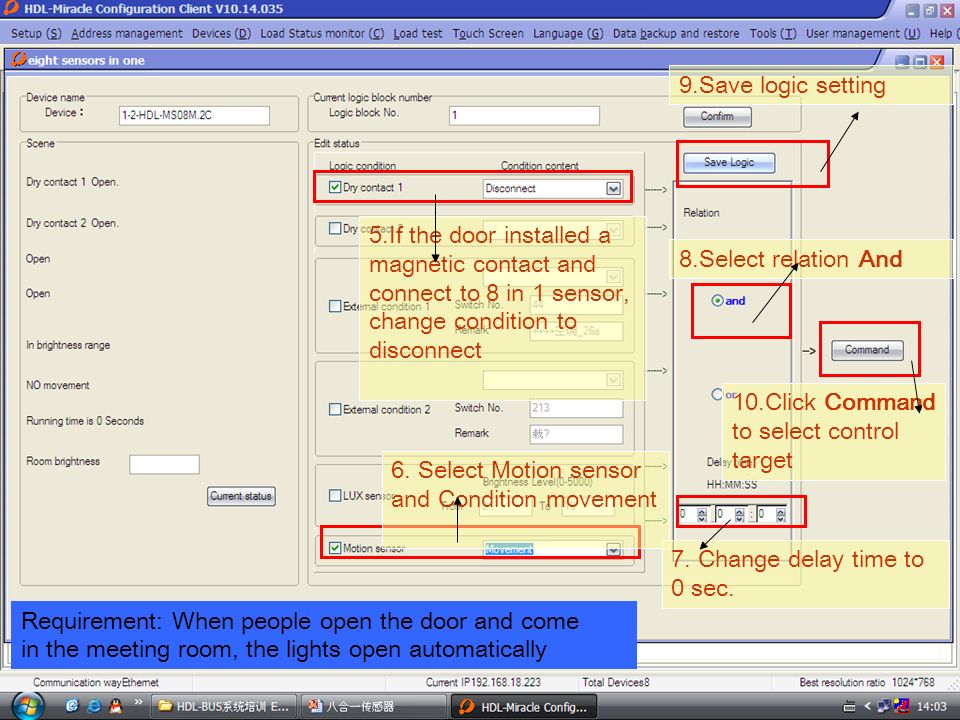This screenshot has width=960, height=720.
Task: Open Dry contact 2 condition dropdown arrow
Action: (613, 230)
